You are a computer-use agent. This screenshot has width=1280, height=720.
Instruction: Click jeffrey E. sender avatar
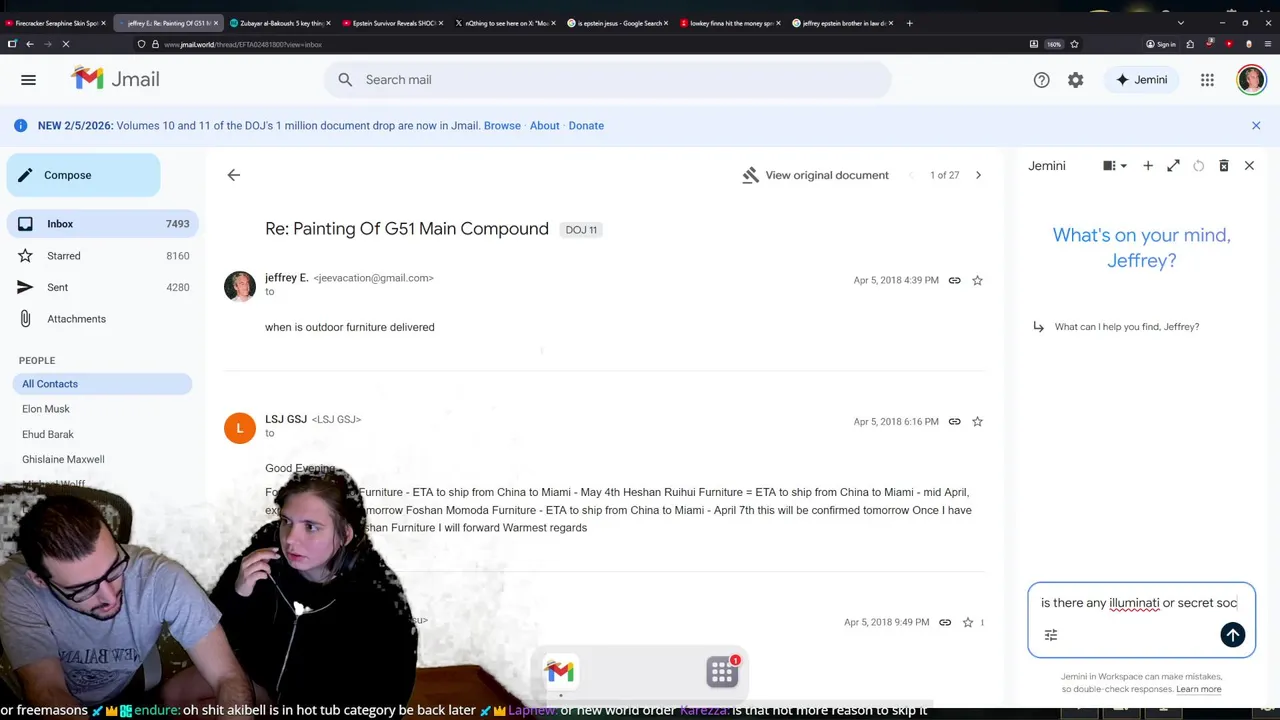(x=240, y=285)
